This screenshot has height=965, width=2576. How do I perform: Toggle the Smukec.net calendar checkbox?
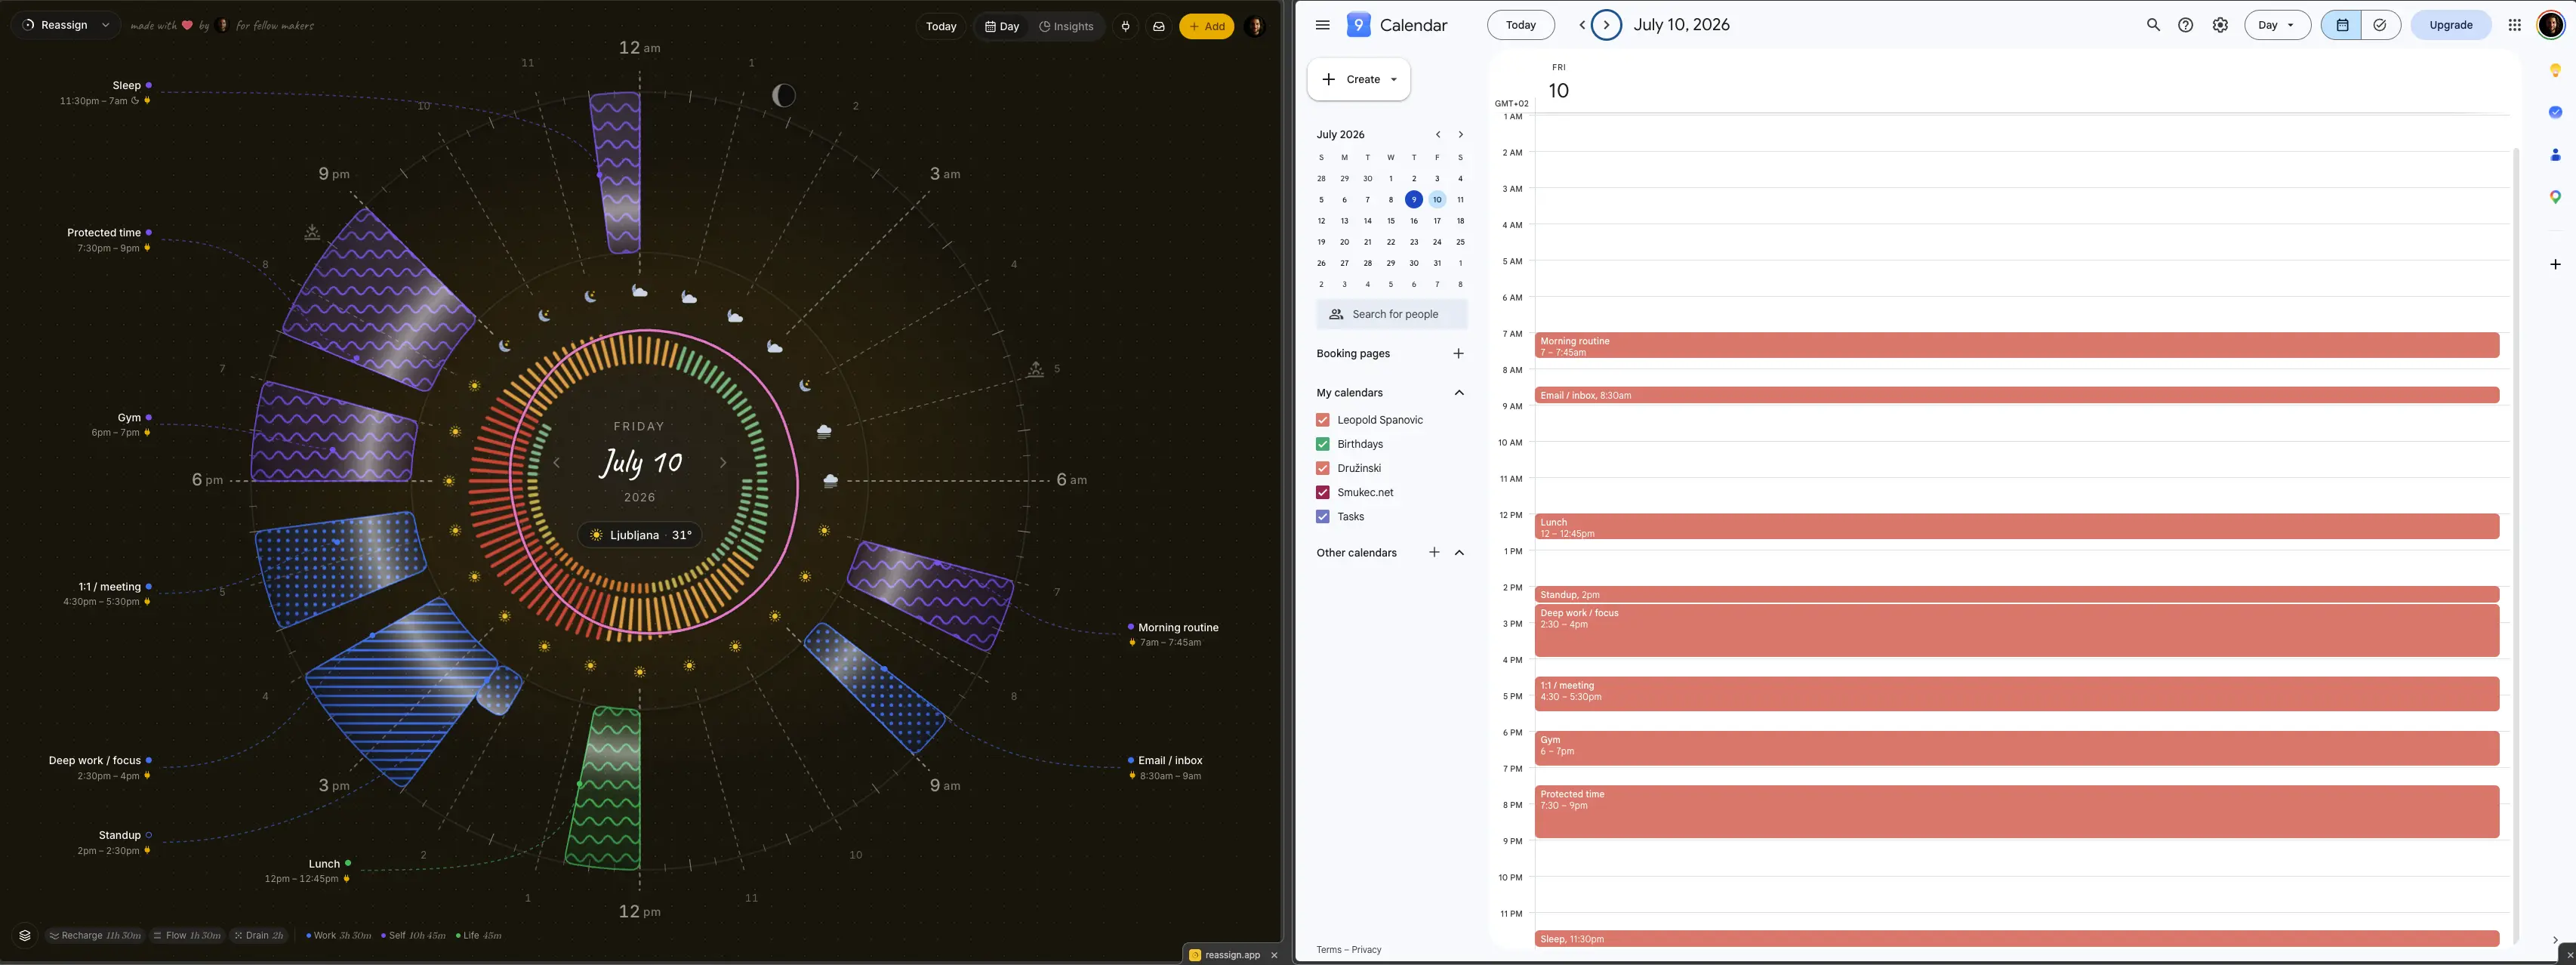1322,492
